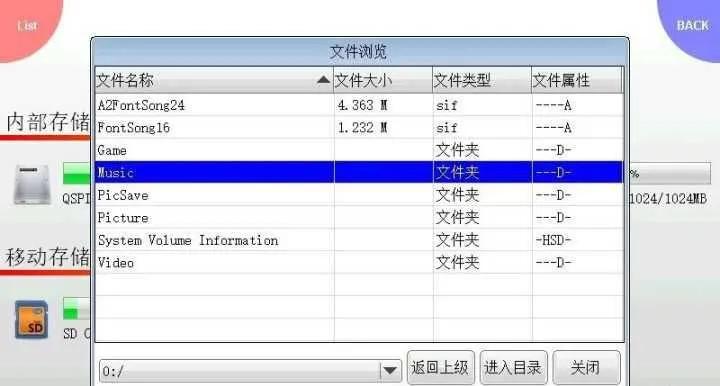Select the System Volume Information folder
Screen dimensions: 720x386
click(x=359, y=240)
